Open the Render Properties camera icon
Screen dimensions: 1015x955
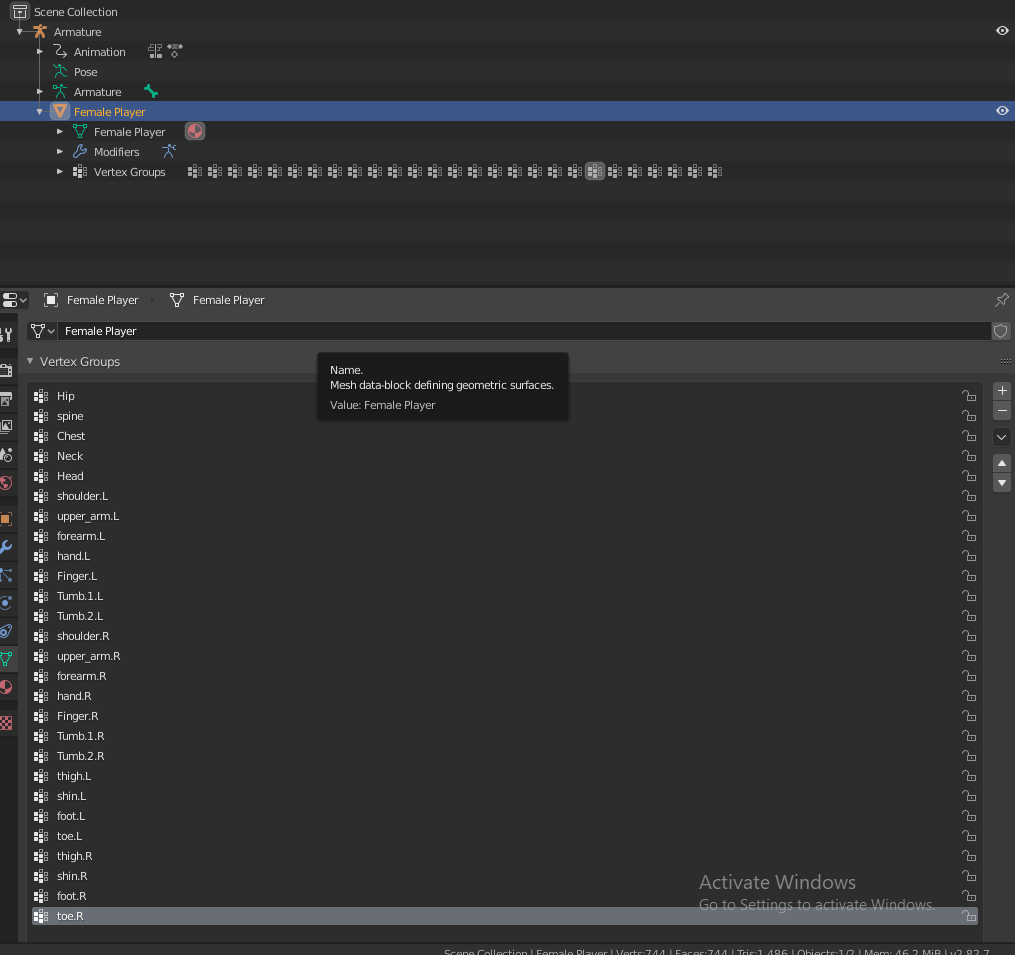7,368
